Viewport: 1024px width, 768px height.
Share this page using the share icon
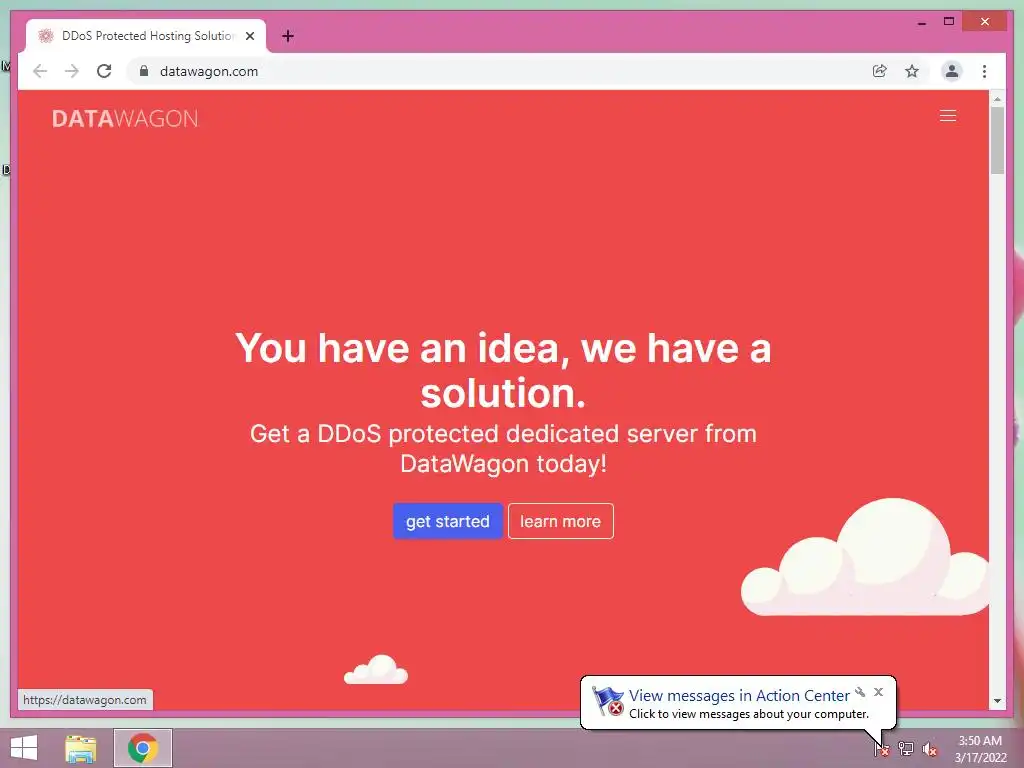880,71
